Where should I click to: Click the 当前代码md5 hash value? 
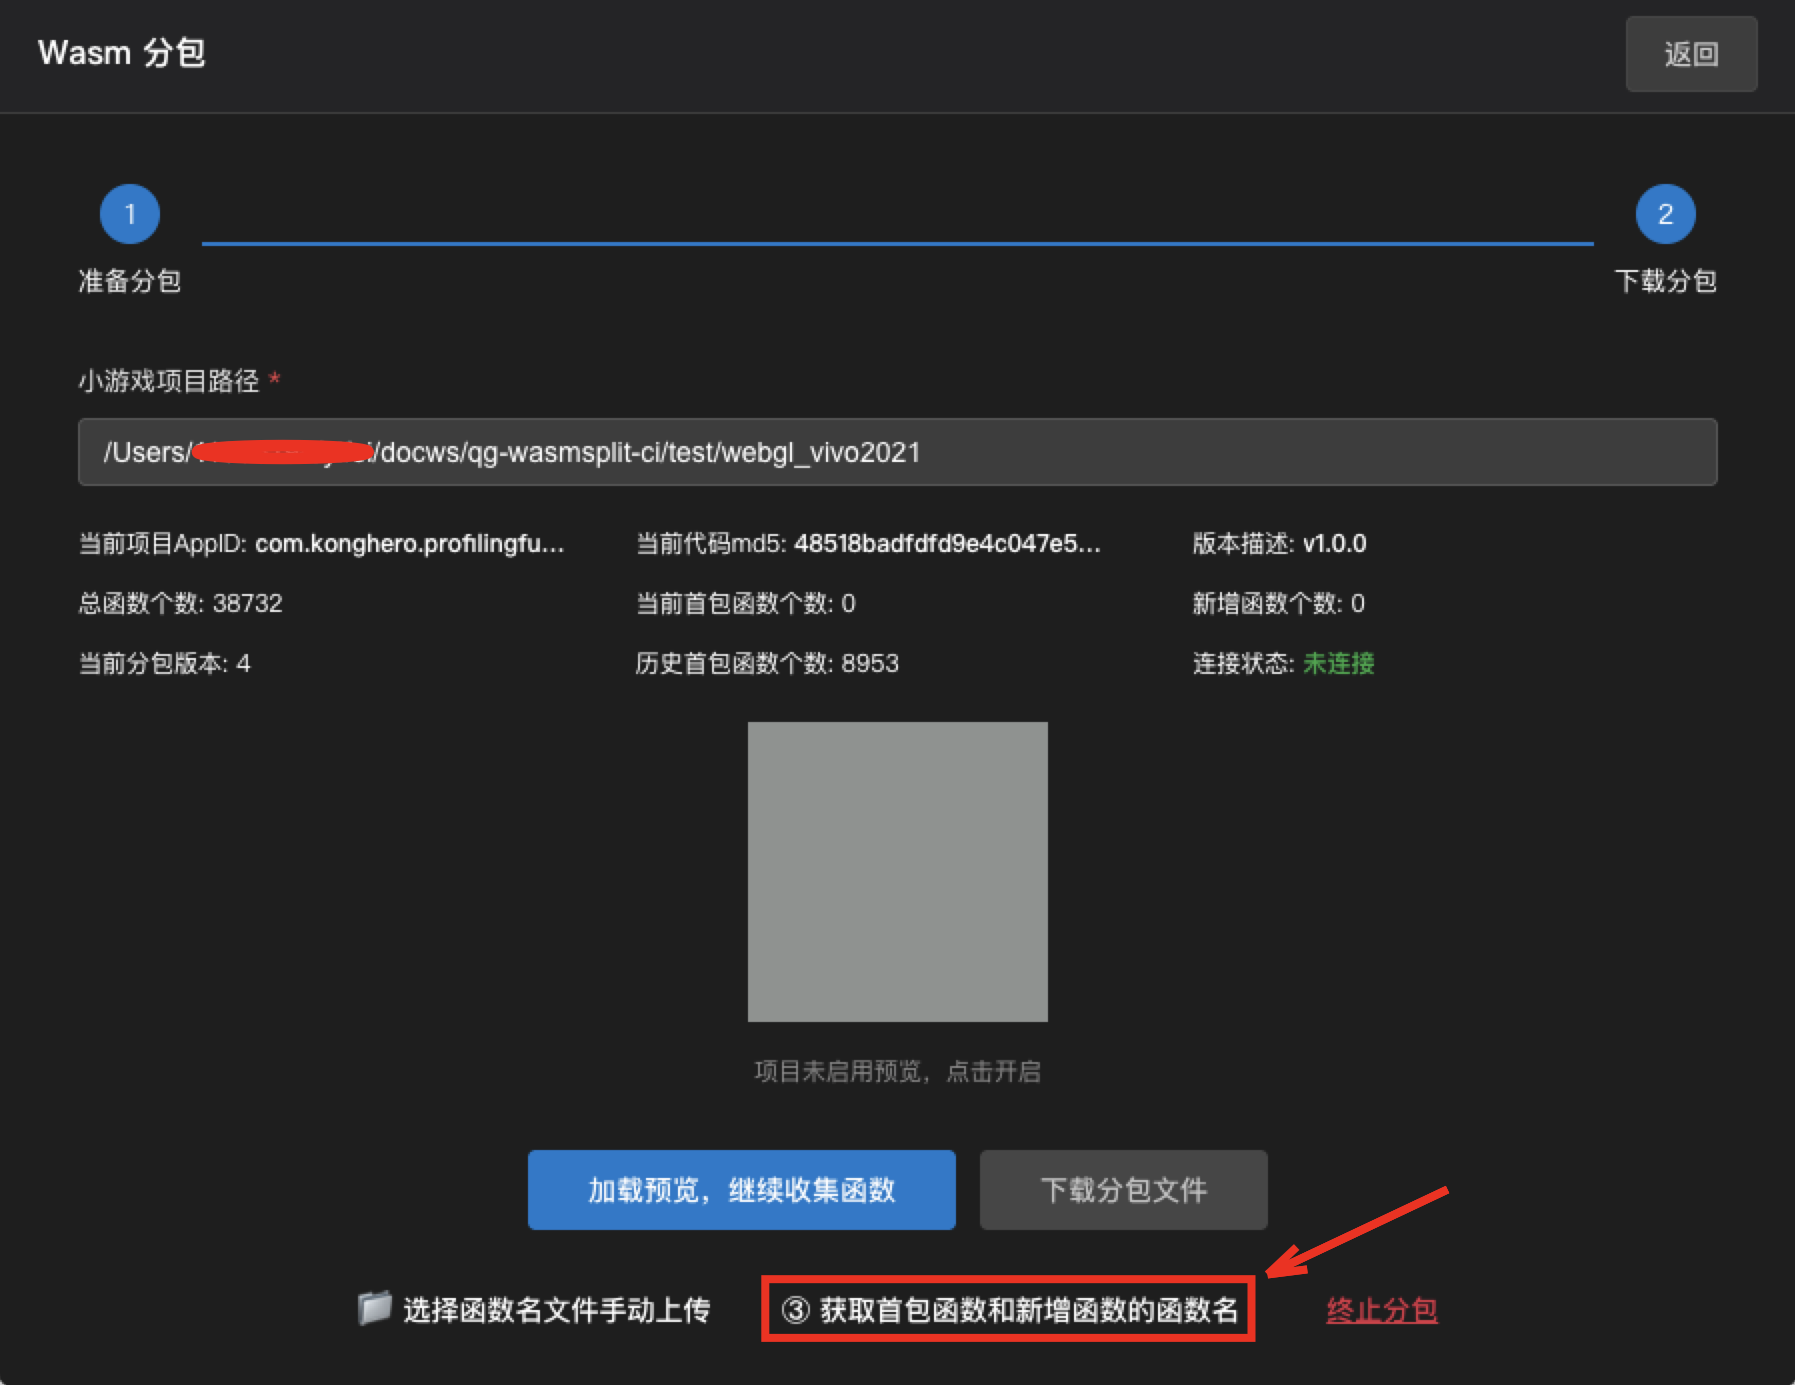pos(946,544)
